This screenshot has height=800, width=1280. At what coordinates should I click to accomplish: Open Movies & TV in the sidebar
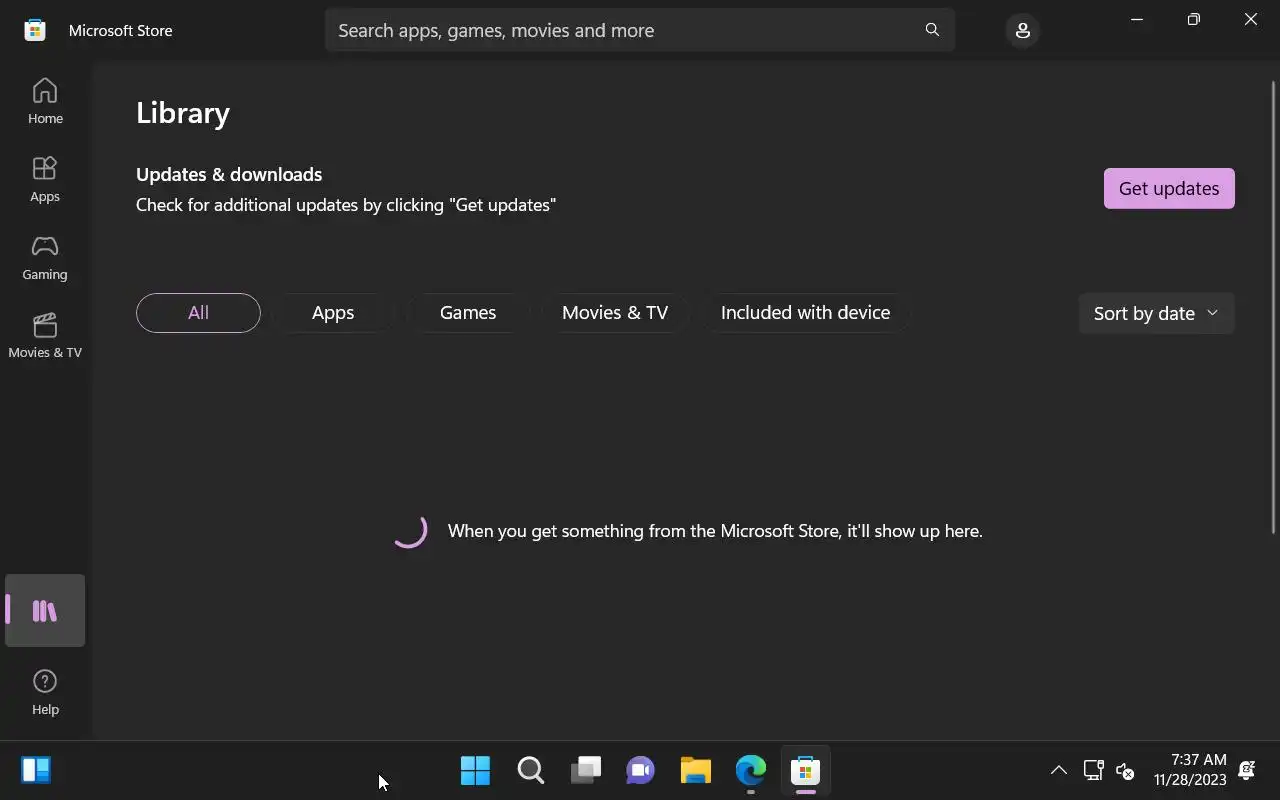coord(45,335)
